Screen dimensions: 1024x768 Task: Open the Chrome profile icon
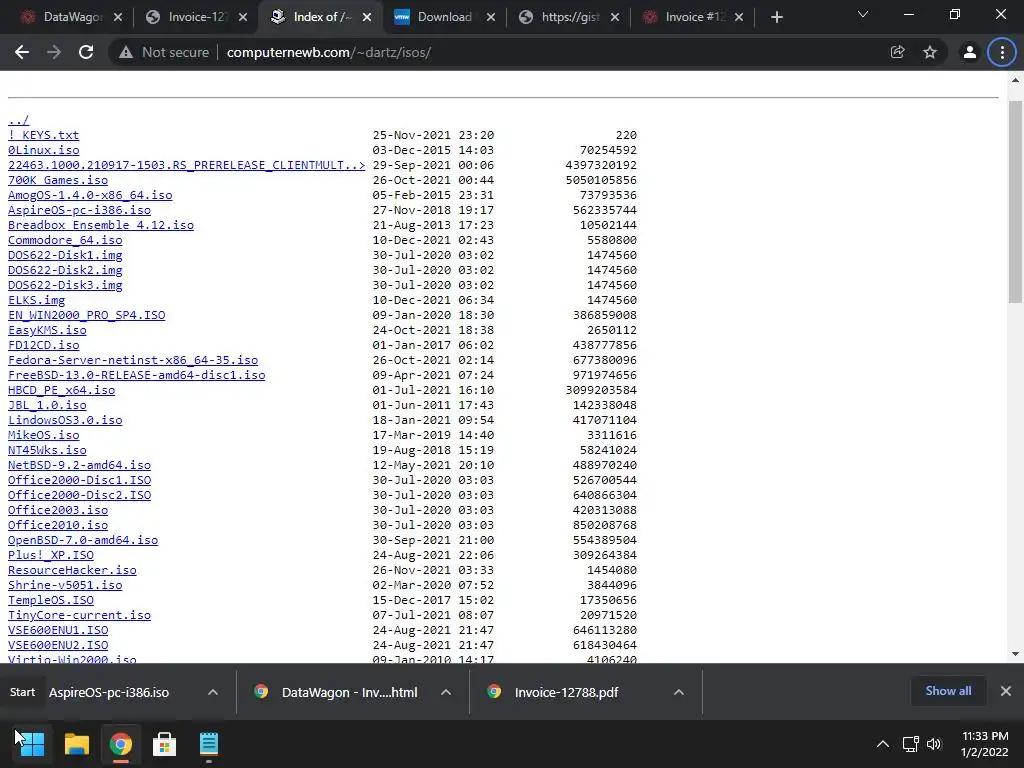click(x=969, y=52)
